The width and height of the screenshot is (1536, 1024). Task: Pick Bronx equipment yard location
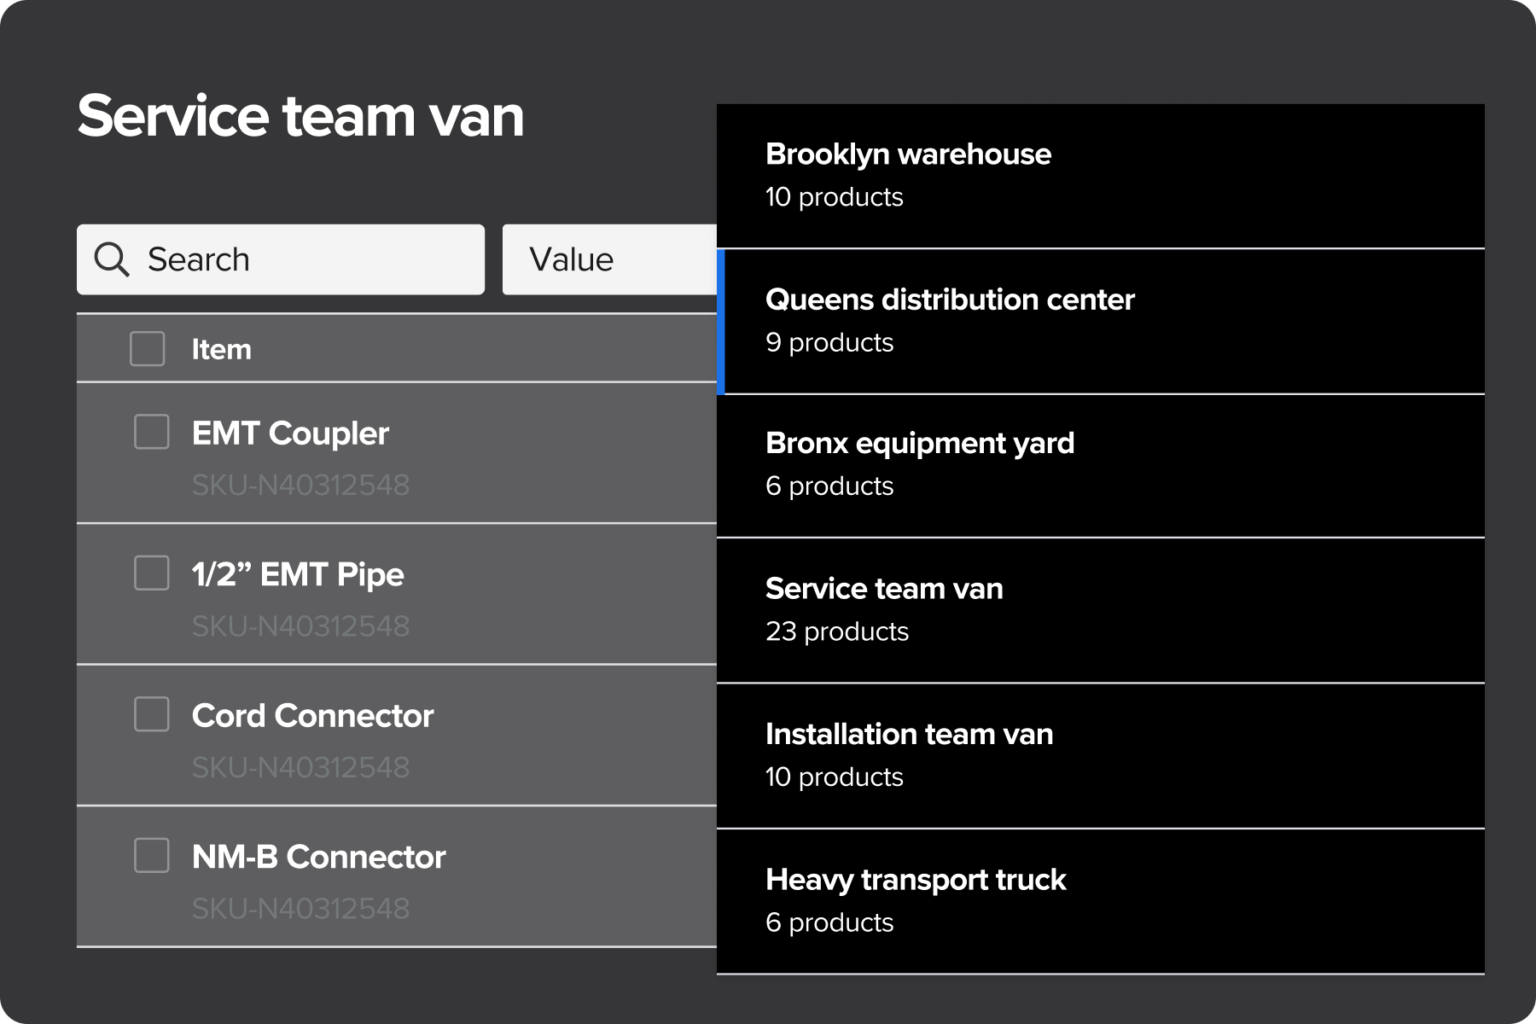click(x=1100, y=465)
